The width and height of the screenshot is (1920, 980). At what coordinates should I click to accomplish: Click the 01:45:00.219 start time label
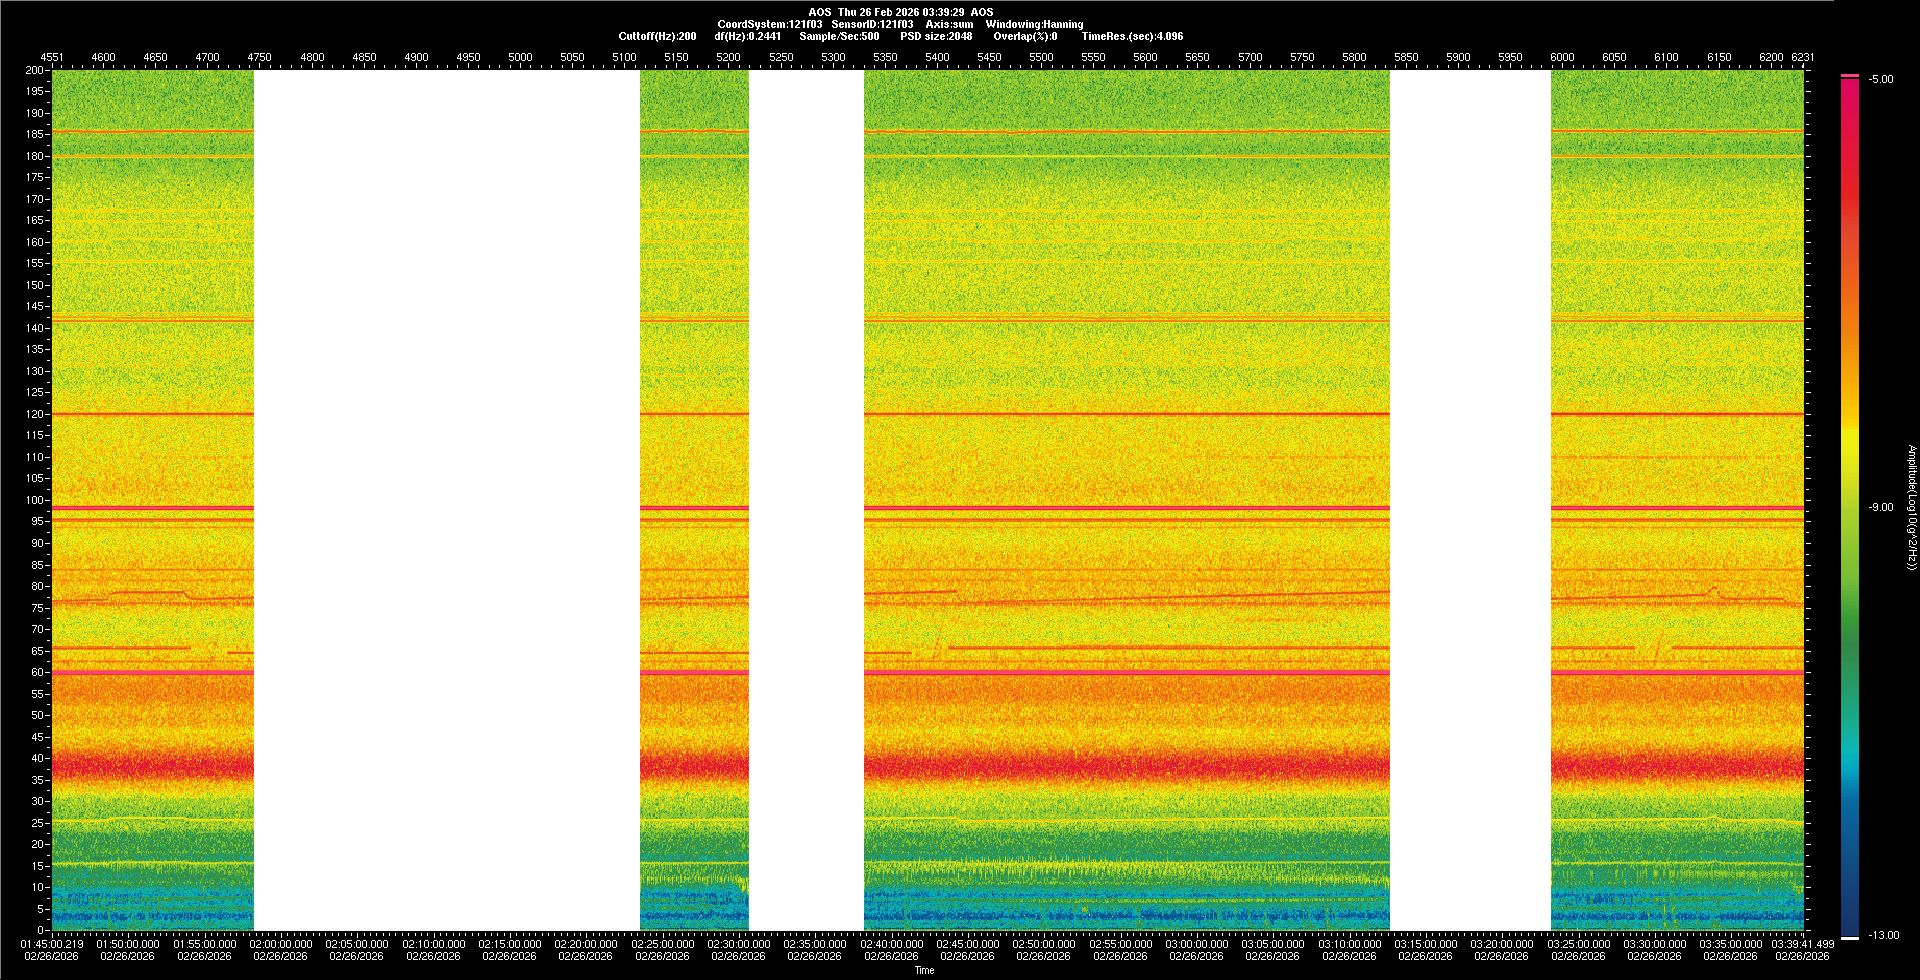[x=52, y=944]
